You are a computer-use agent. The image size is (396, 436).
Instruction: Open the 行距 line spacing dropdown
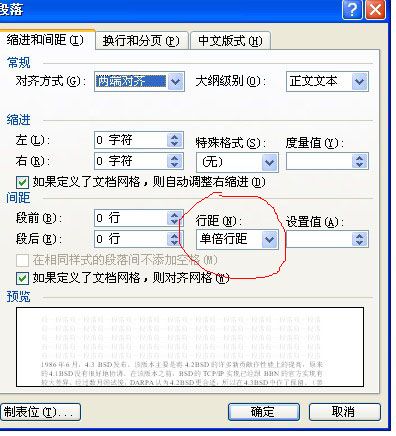coord(270,239)
